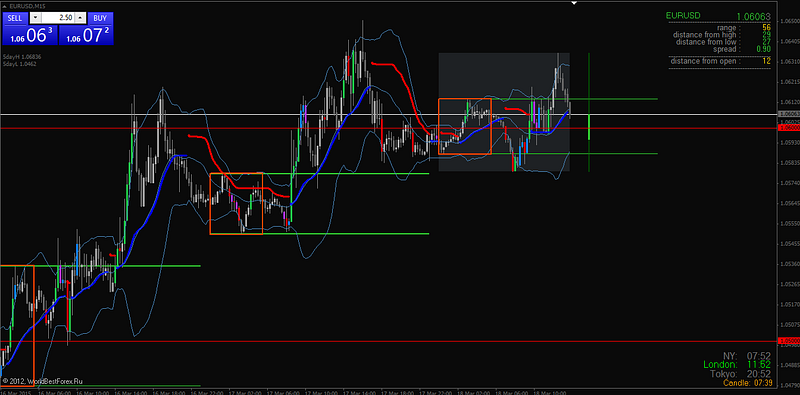Click the distance from open value 12
Image resolution: width=800 pixels, height=395 pixels.
point(766,61)
